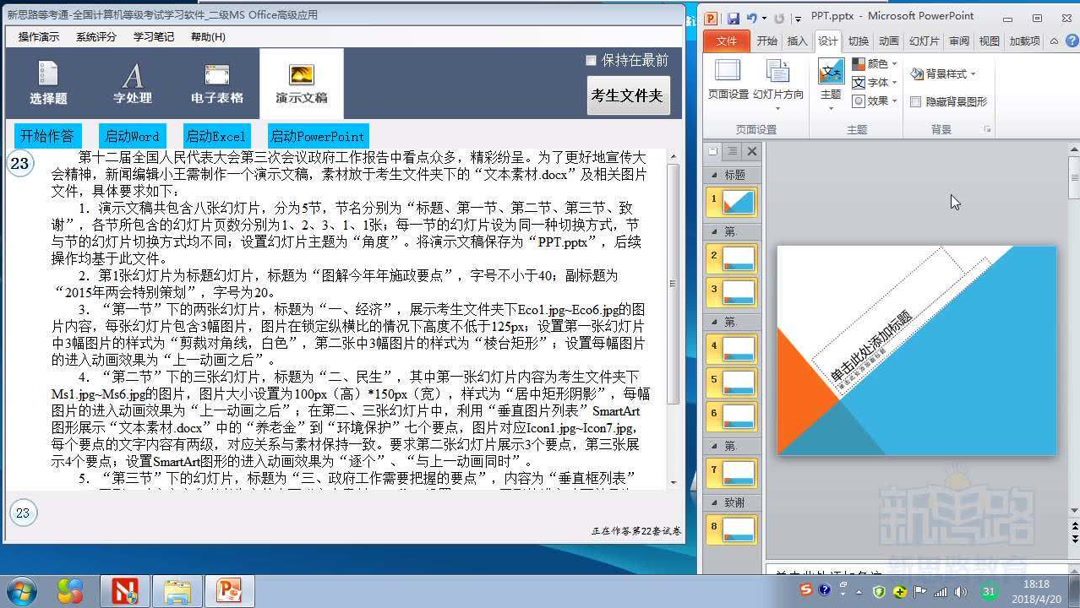
Task: Click the 幻灯片方向 slide orientation icon
Action: 776,70
